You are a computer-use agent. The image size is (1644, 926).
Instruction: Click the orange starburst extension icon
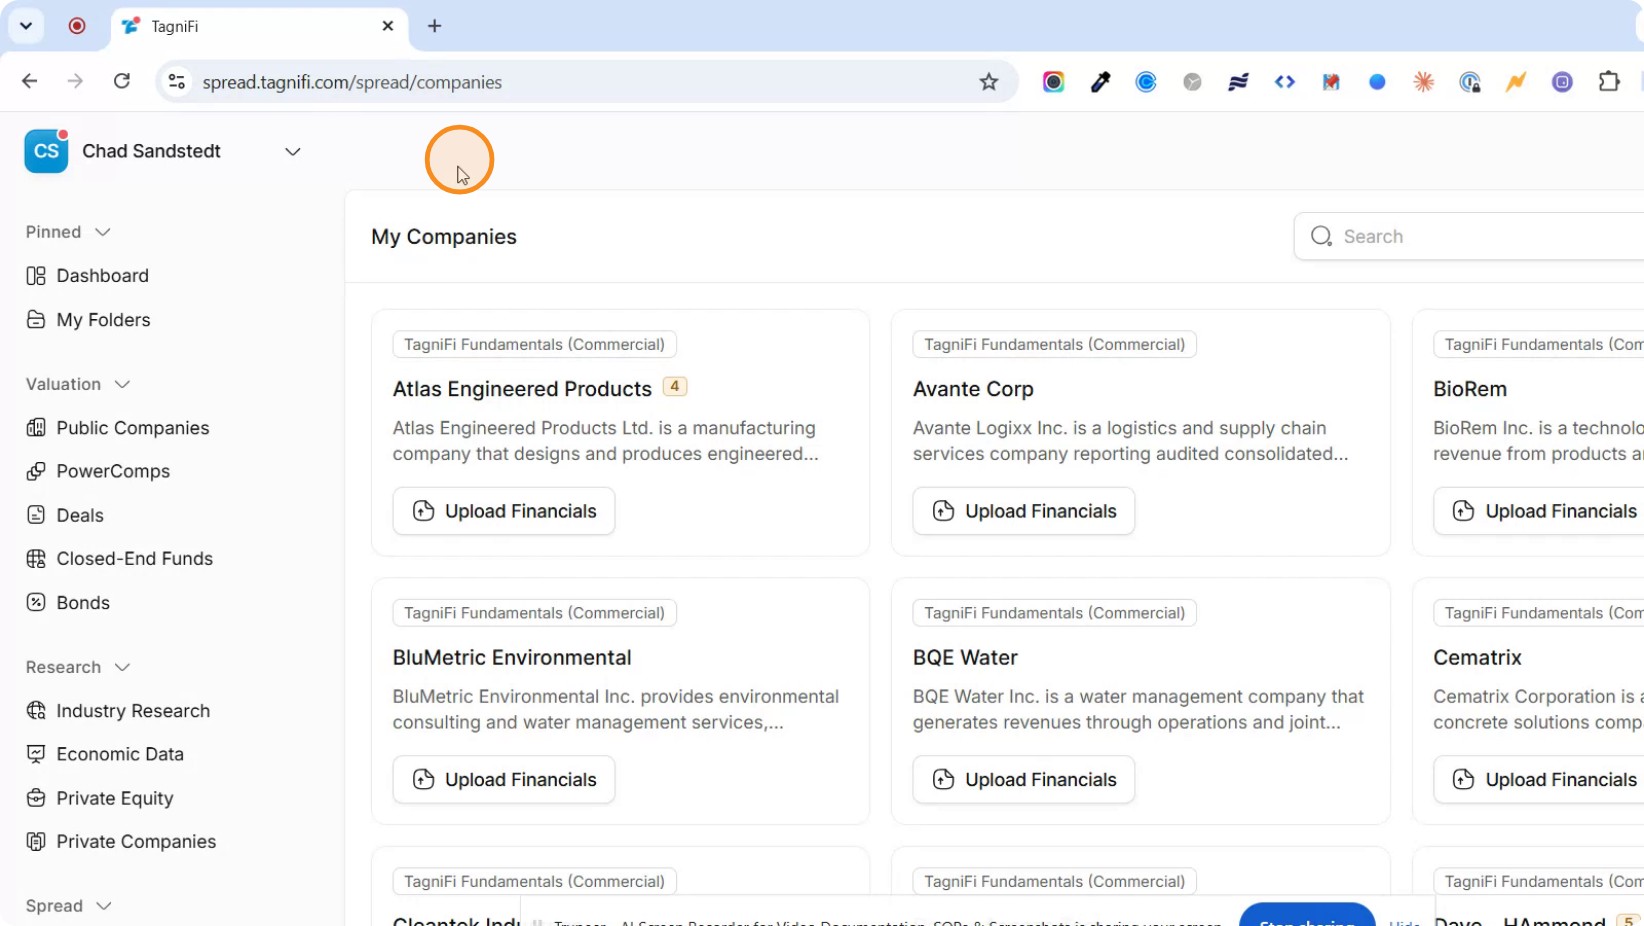1424,82
